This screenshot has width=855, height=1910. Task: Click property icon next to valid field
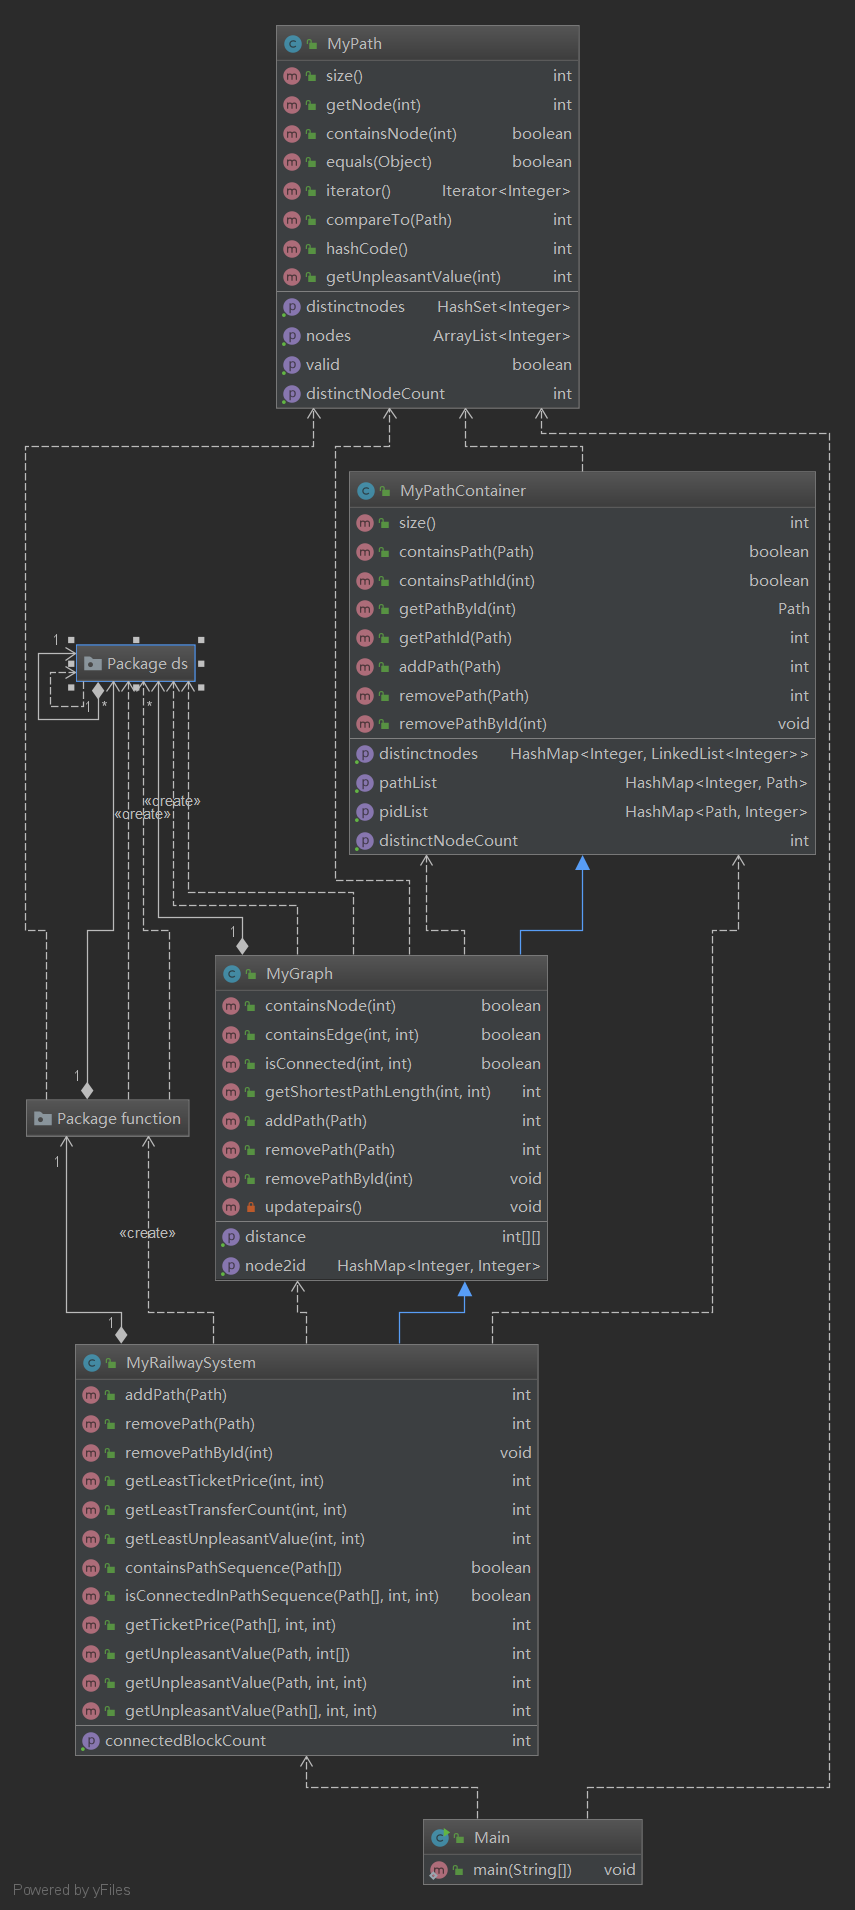tap(292, 365)
